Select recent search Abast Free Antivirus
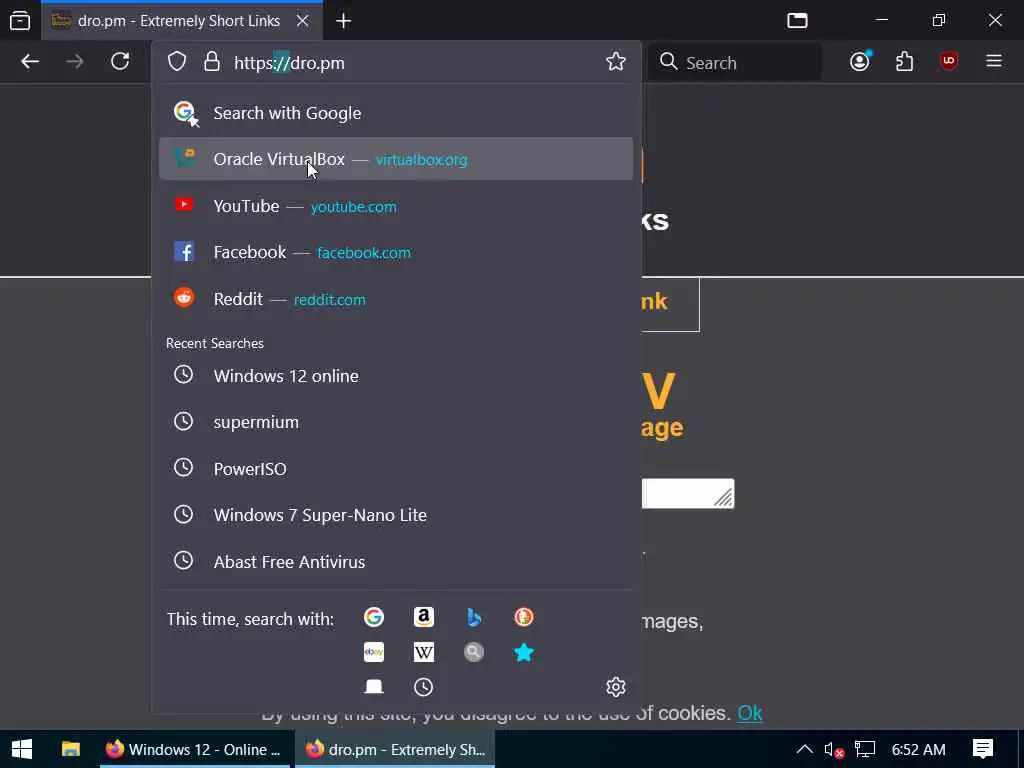The image size is (1024, 768). (396, 562)
